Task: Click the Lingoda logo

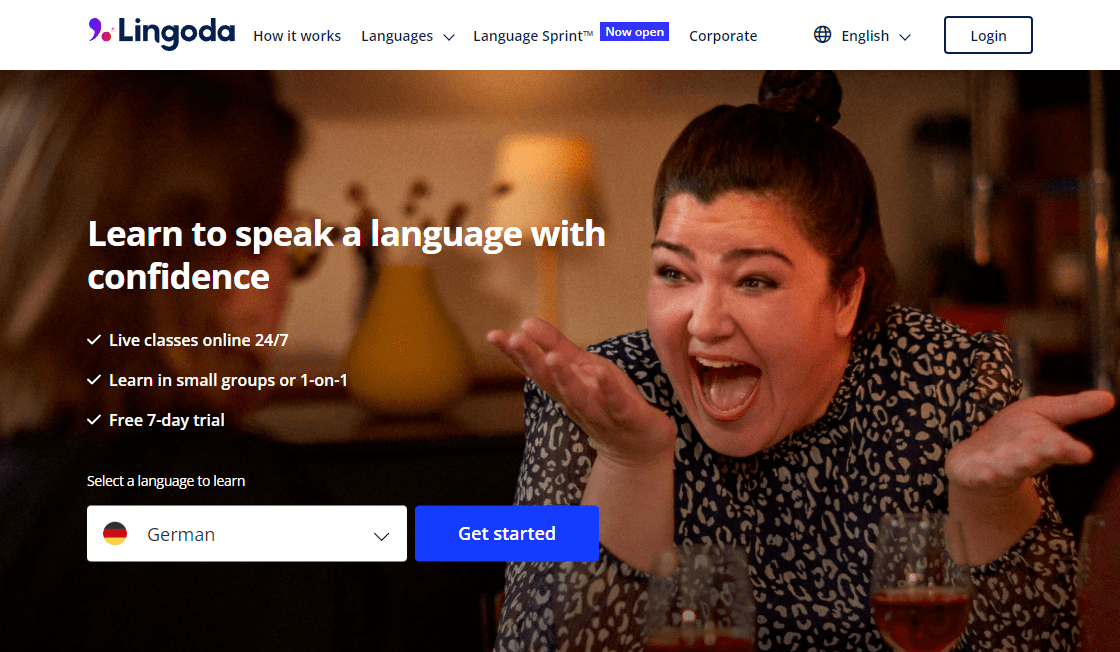Action: (161, 33)
